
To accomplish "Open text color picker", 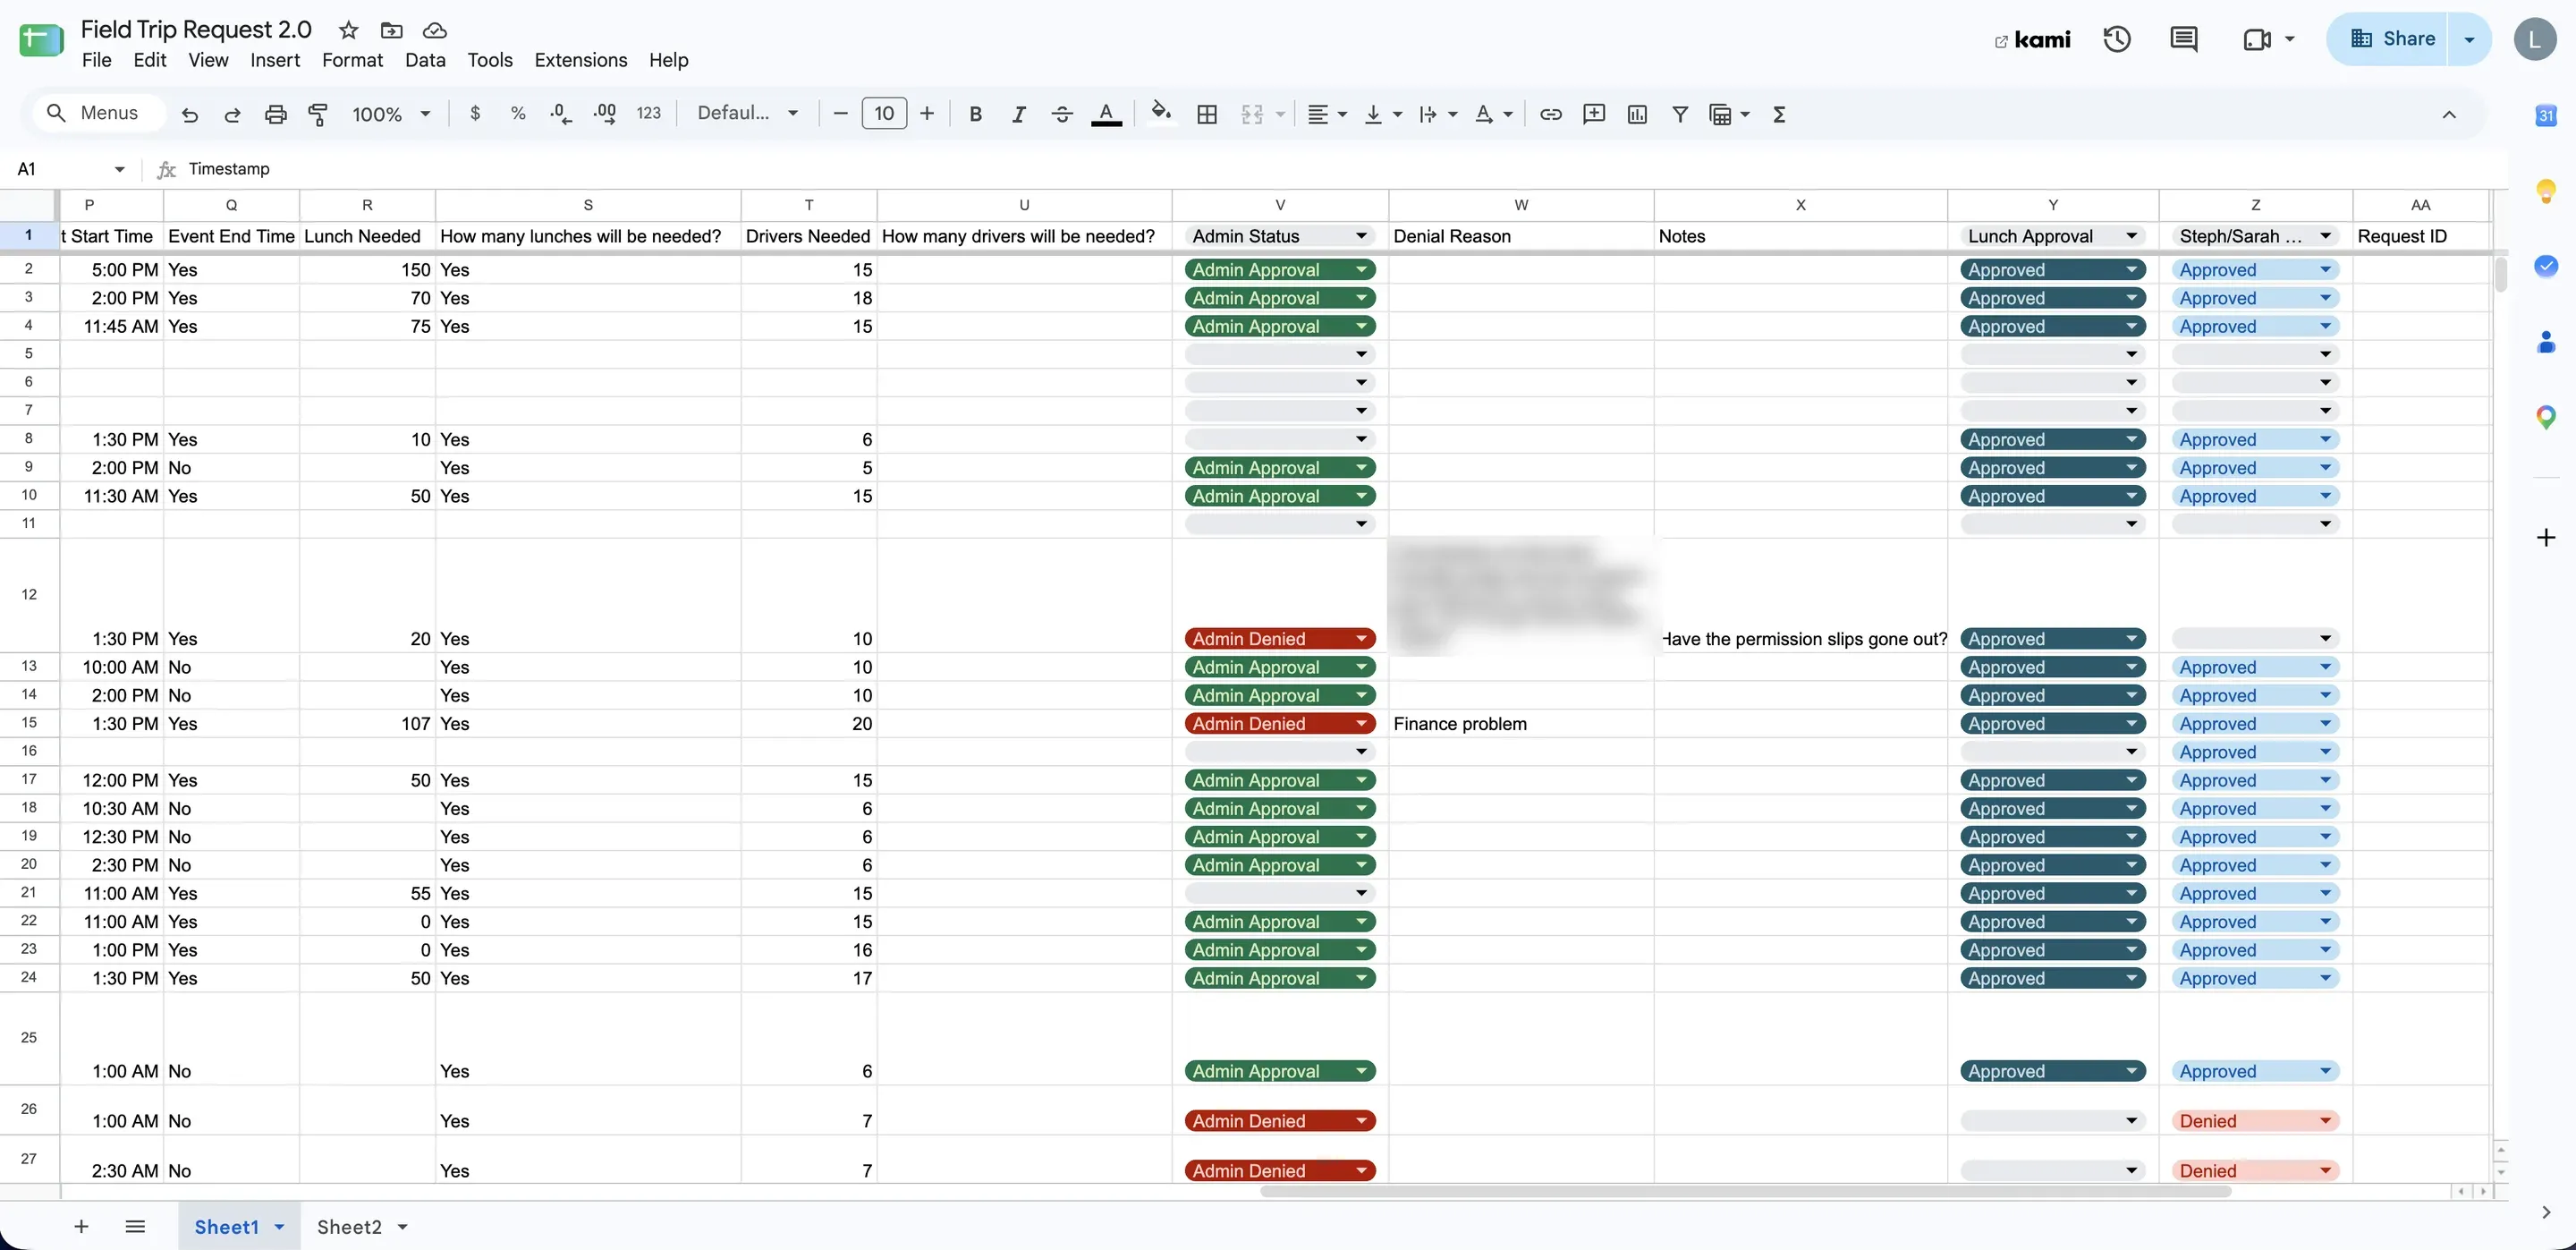I will 1105,114.
